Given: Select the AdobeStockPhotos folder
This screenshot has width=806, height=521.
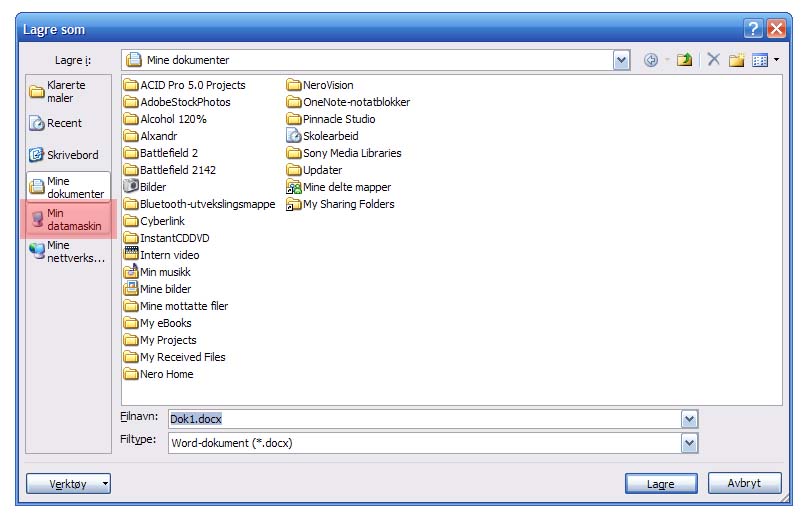Looking at the screenshot, I should (x=177, y=102).
